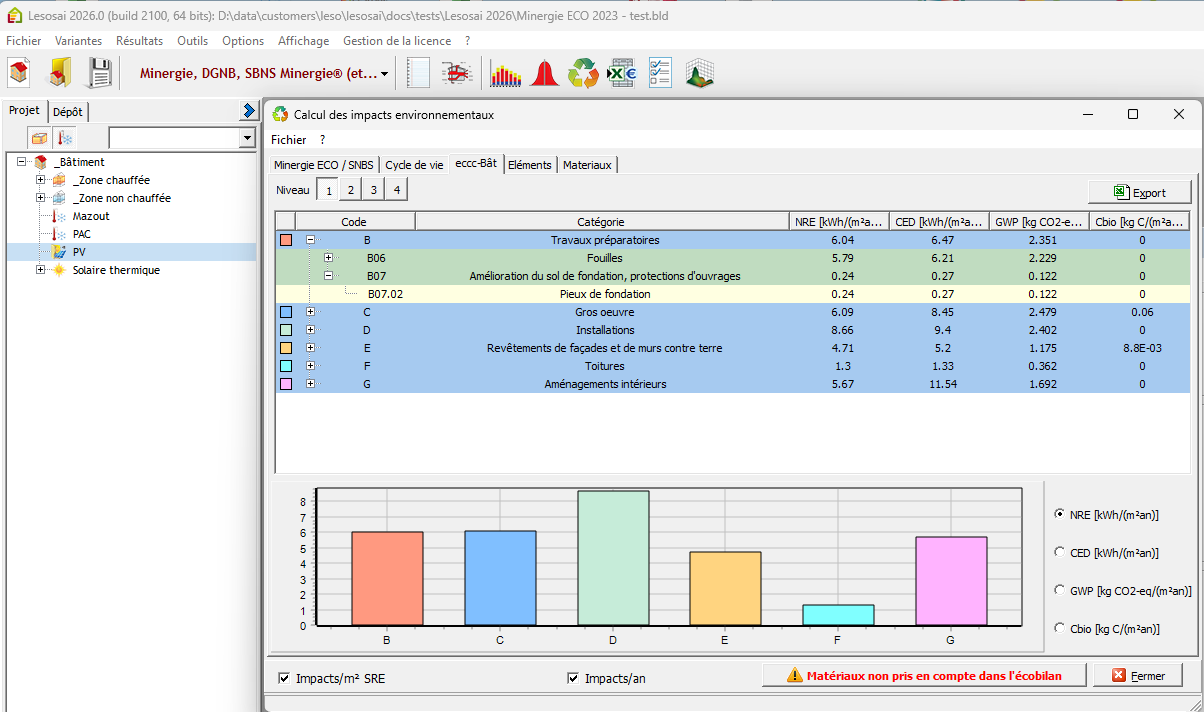The width and height of the screenshot is (1204, 712).
Task: Expand the _Zone chauffée tree node
Action: [x=41, y=180]
